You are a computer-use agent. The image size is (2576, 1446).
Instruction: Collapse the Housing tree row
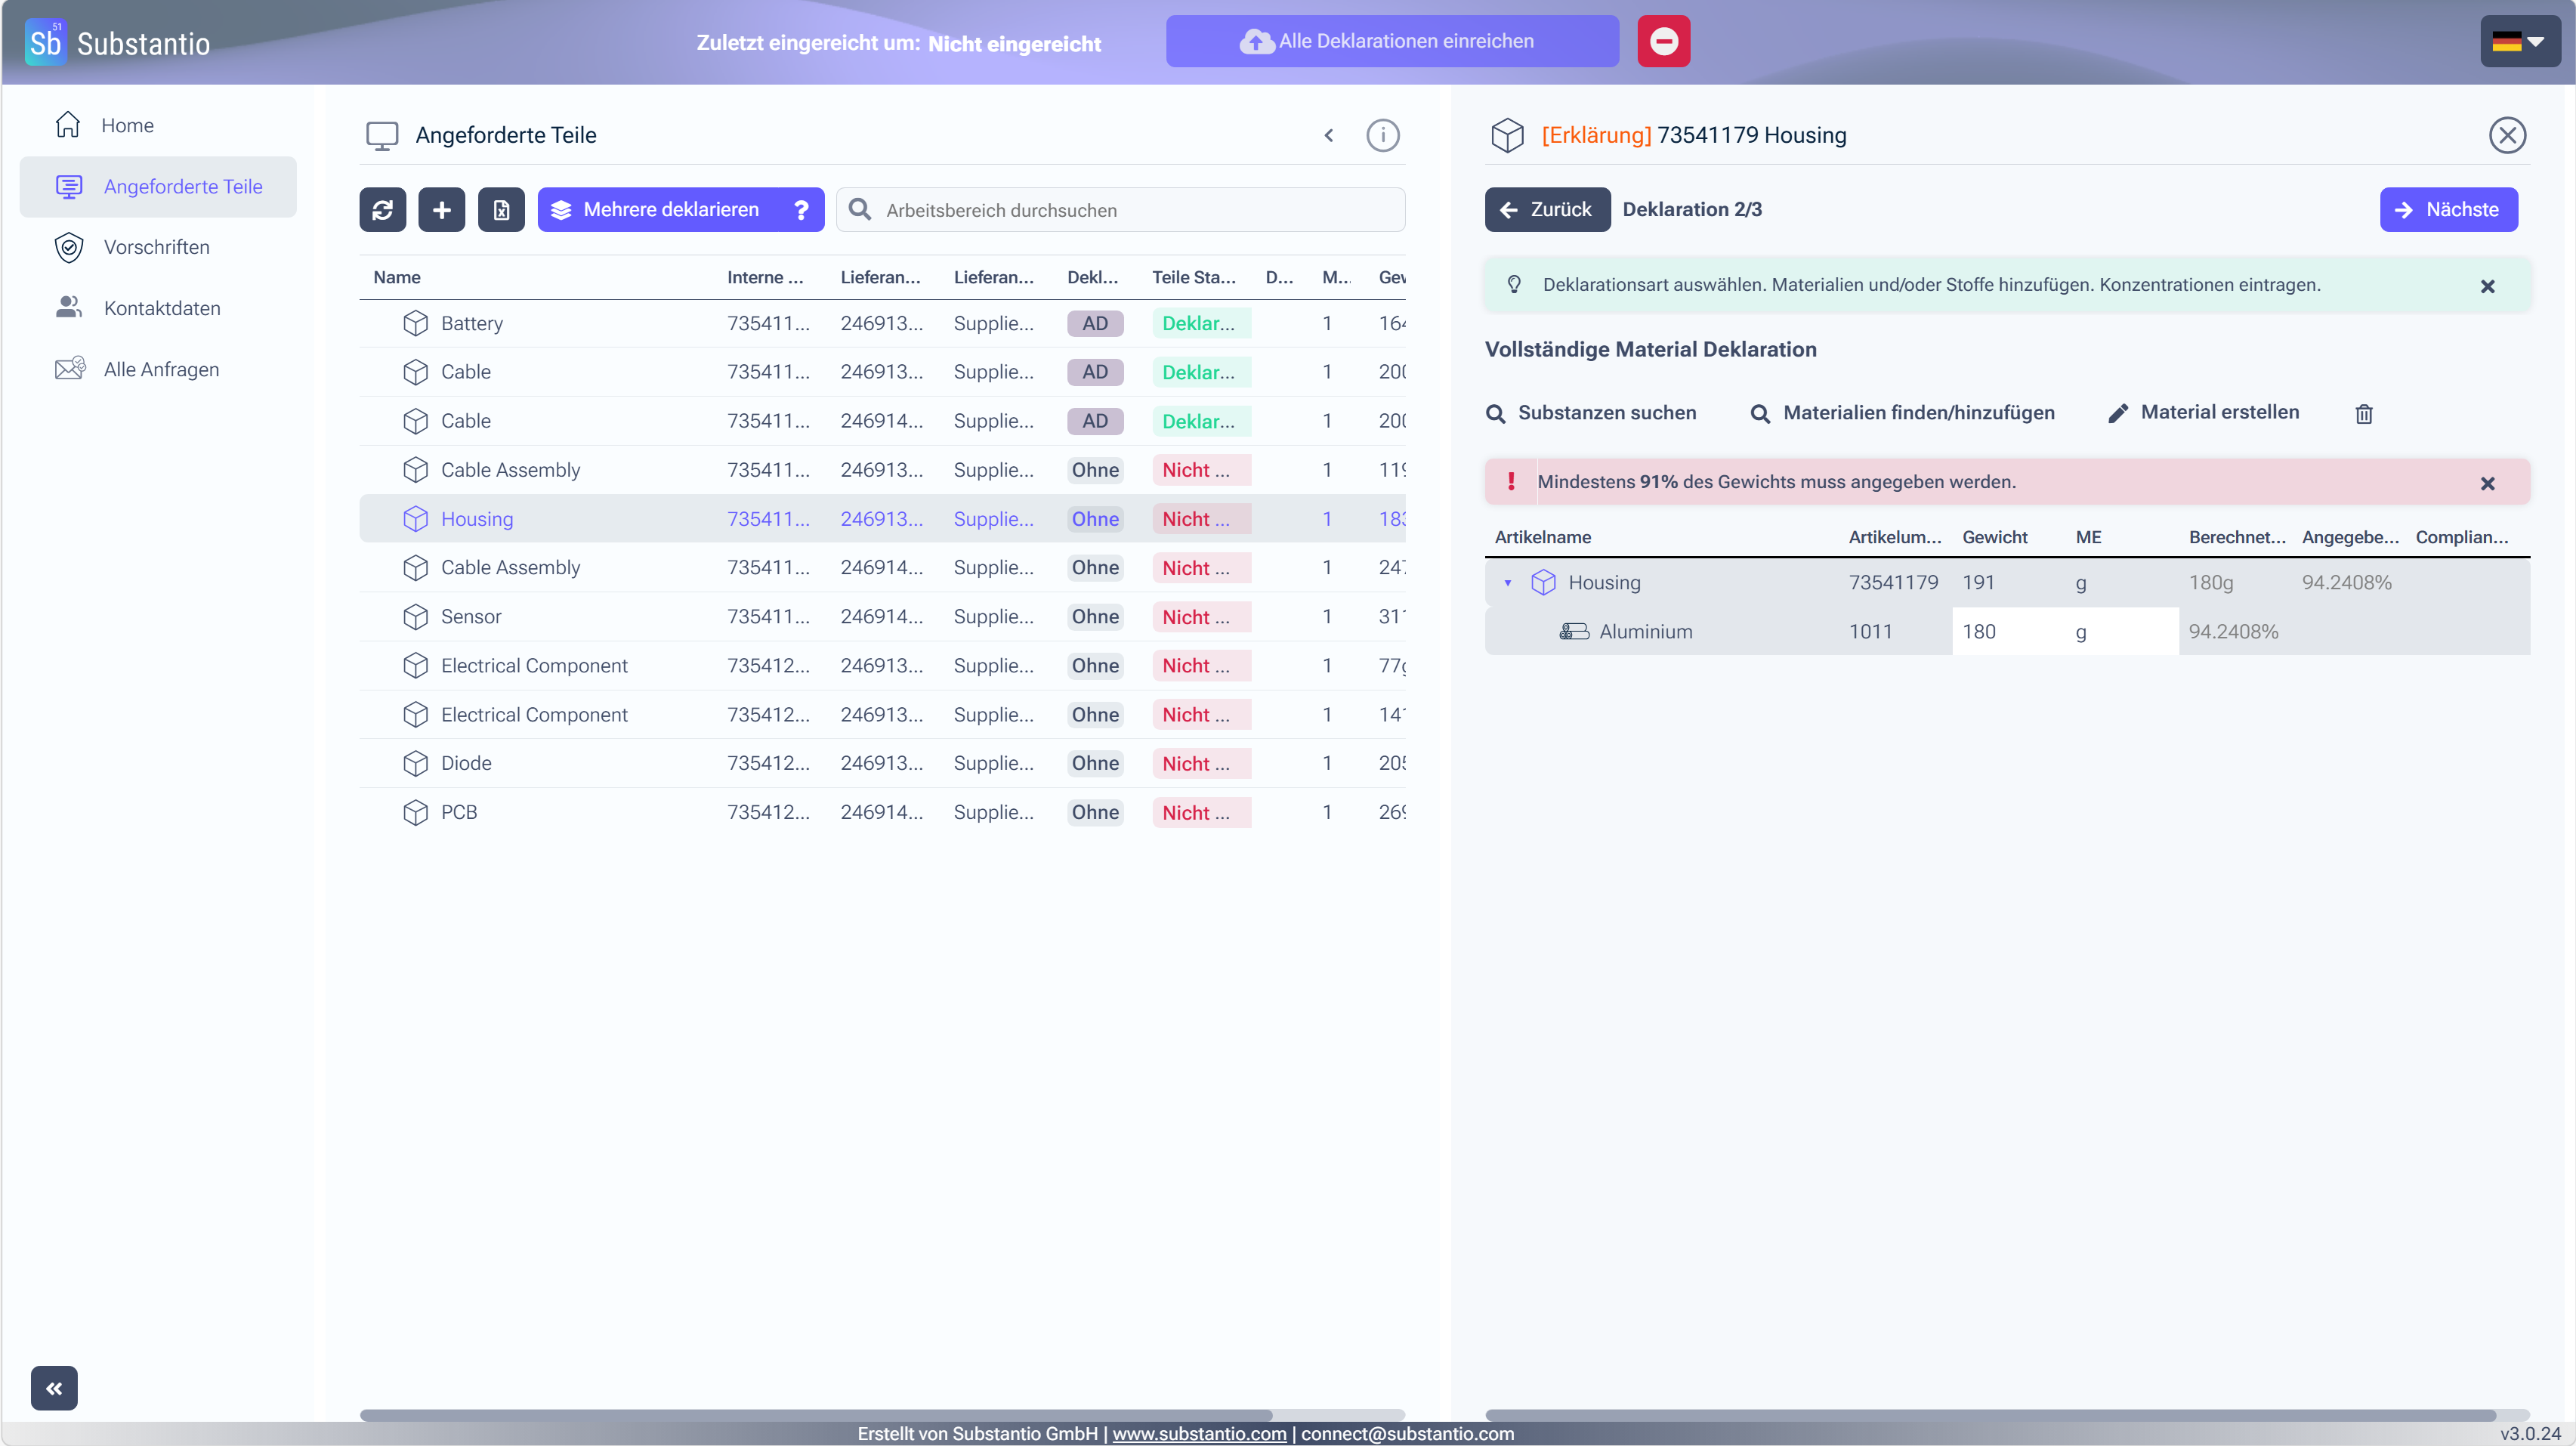1508,582
